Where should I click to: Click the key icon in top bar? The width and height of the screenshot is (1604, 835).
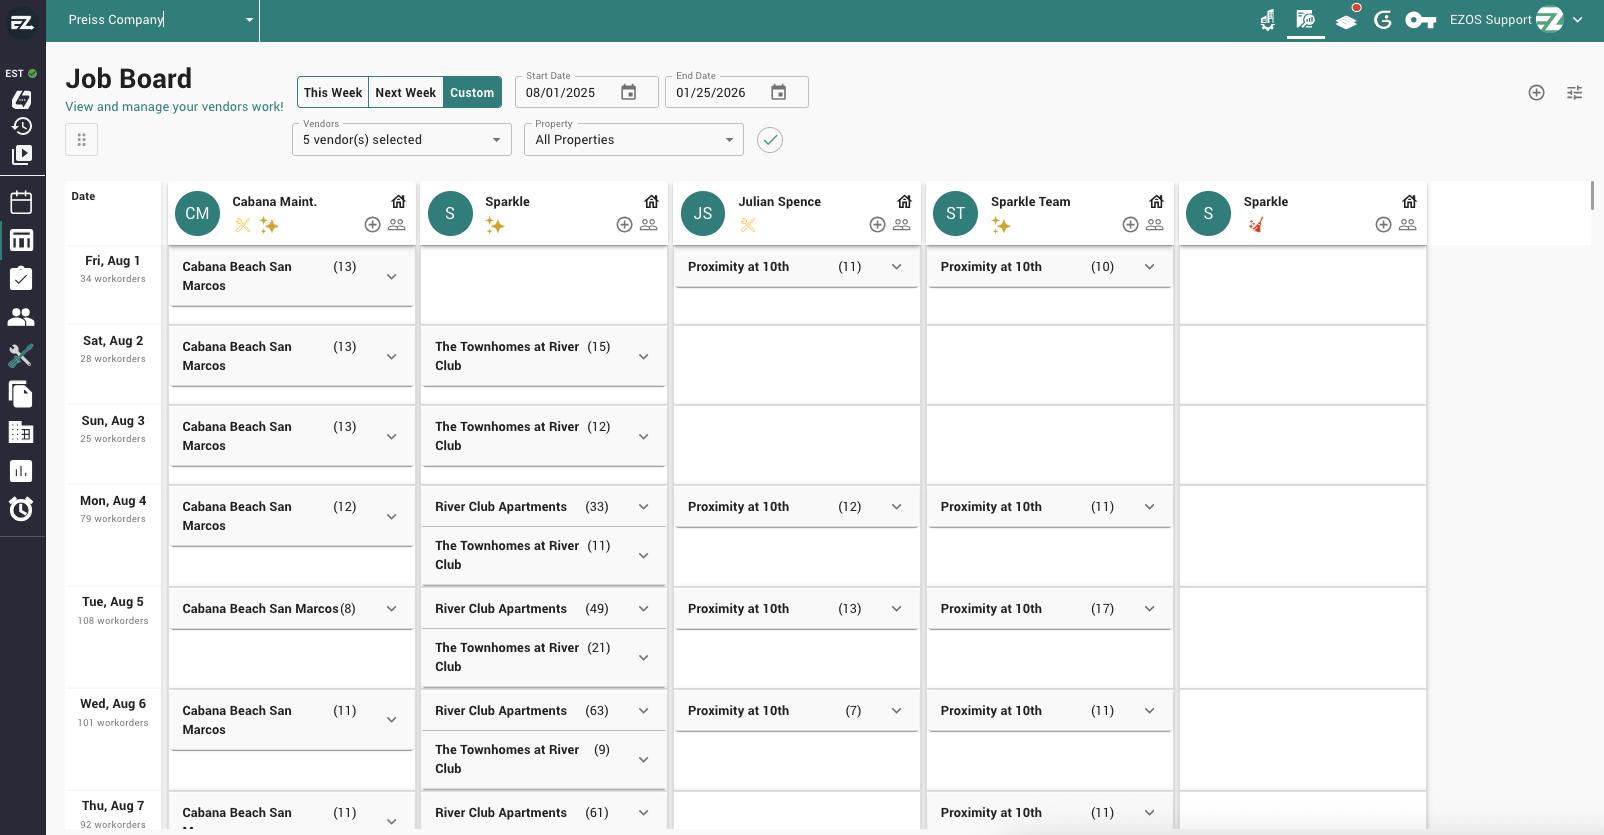1420,20
